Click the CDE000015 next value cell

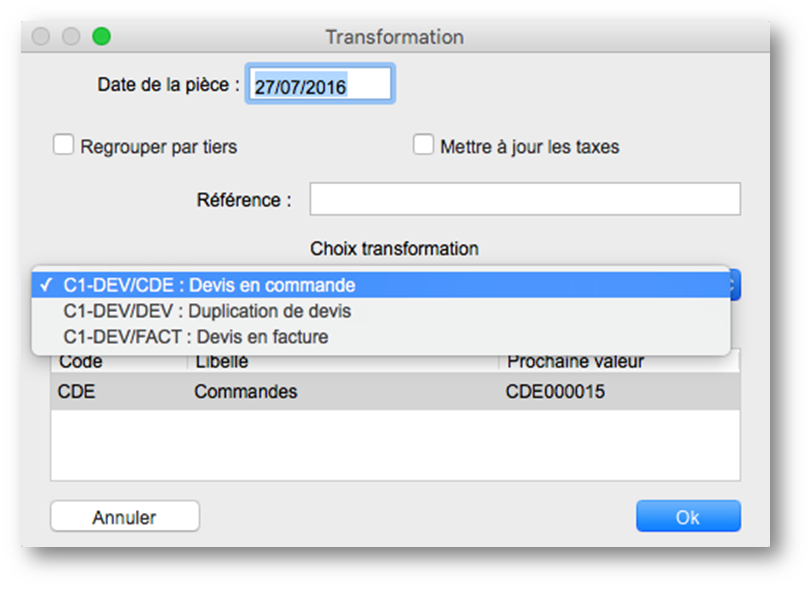pos(555,392)
